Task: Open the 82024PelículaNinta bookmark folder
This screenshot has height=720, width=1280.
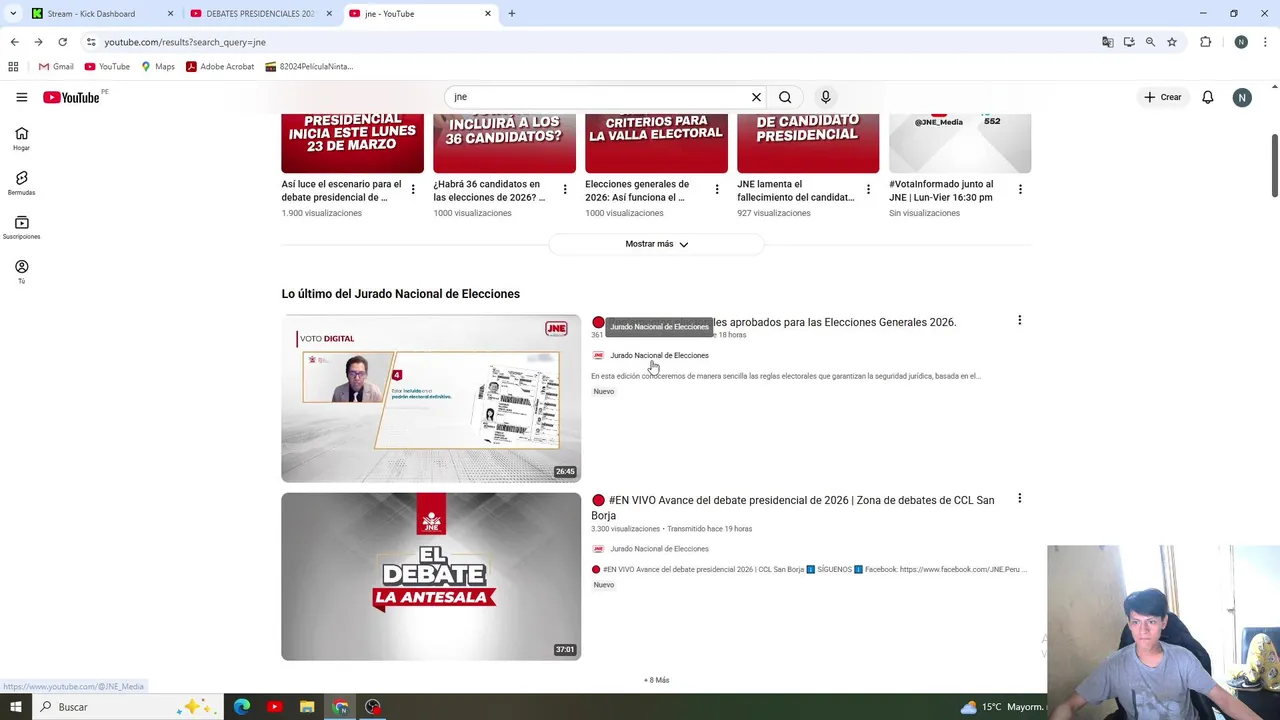Action: (x=309, y=66)
